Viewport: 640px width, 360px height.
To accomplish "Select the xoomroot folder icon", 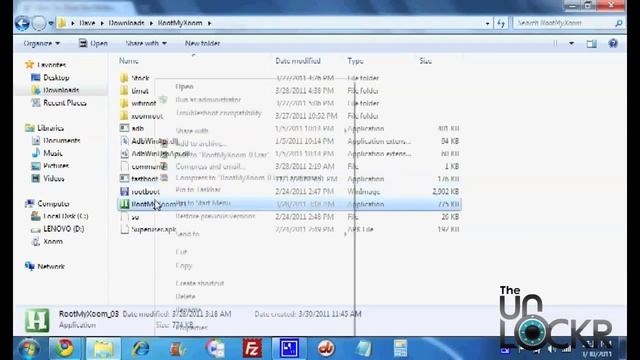I will tap(124, 116).
